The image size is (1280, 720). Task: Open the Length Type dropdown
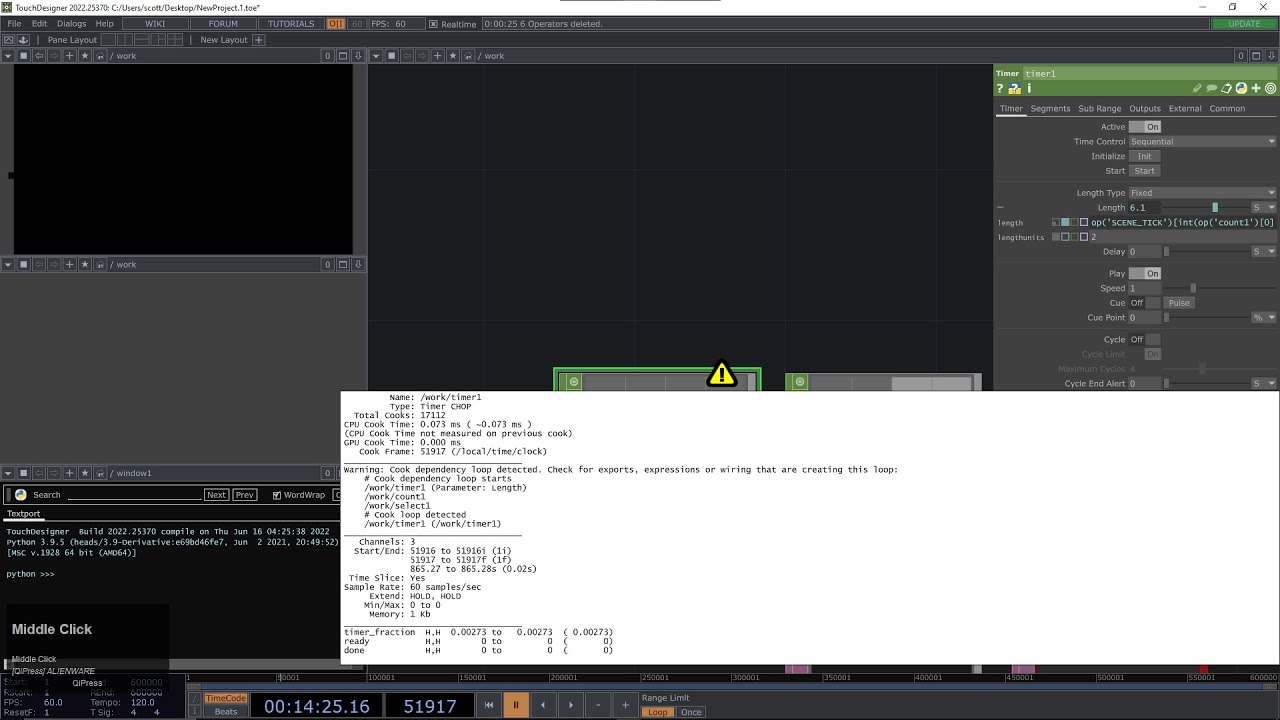pos(1203,193)
